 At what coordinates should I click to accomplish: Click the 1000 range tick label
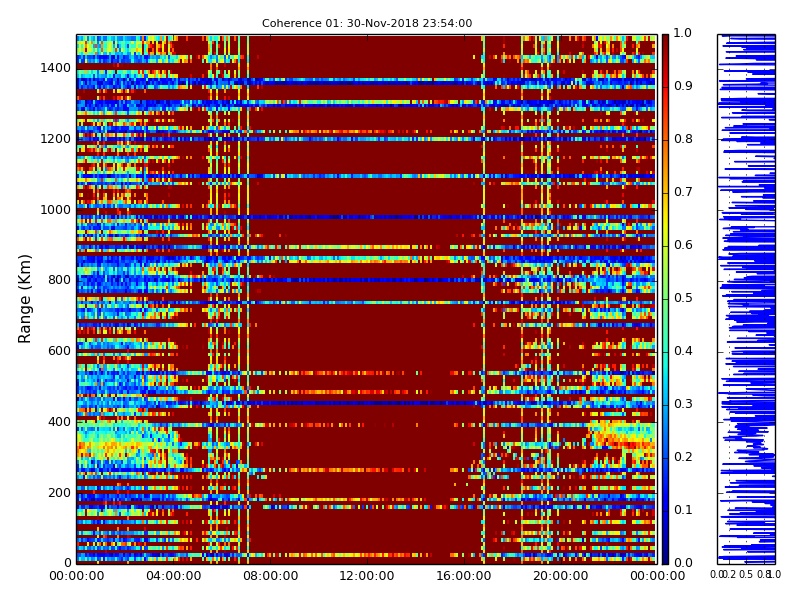[56, 210]
